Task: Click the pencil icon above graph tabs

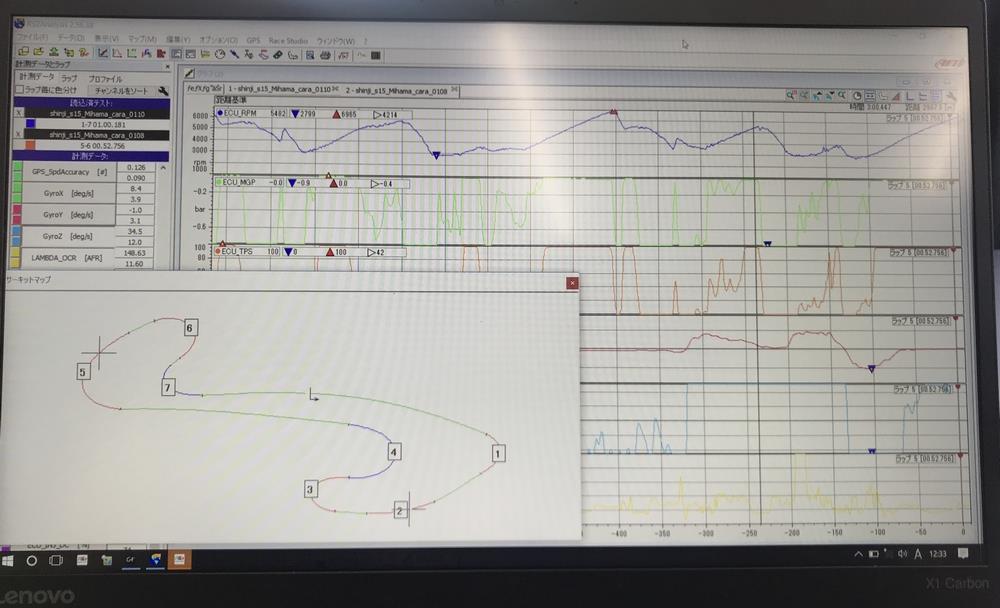Action: (189, 73)
